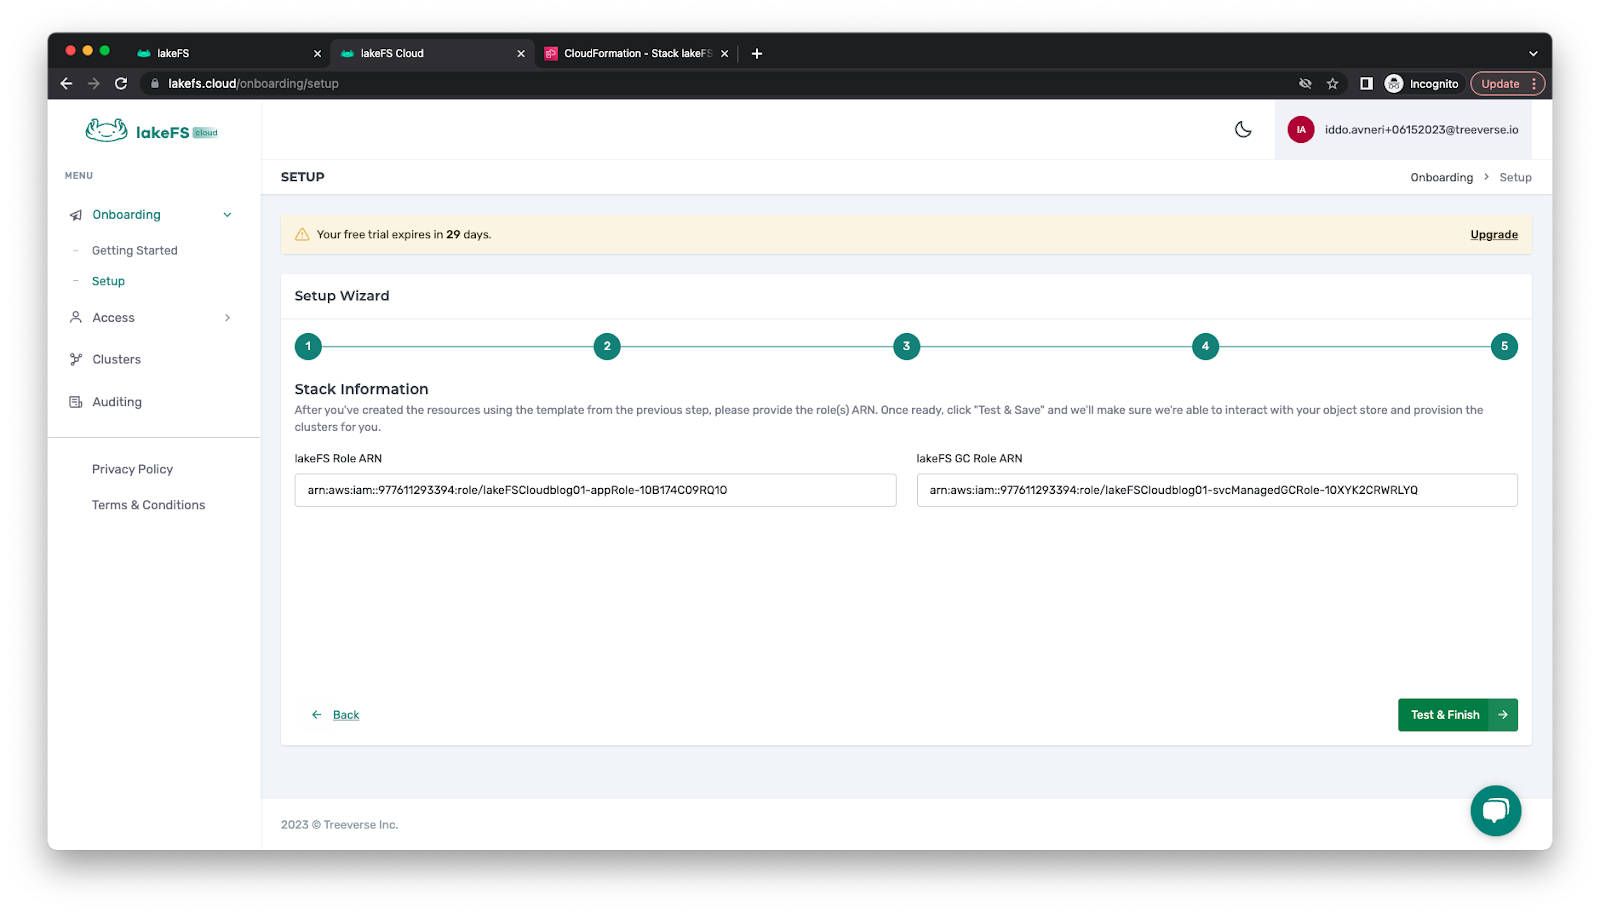
Task: Open the Clusters page
Action: 117,360
